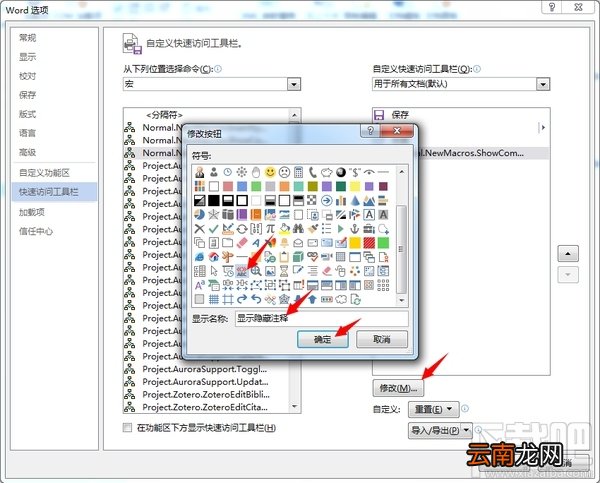Image resolution: width=600 pixels, height=483 pixels.
Task: Click the move up arrow button
Action: click(568, 253)
